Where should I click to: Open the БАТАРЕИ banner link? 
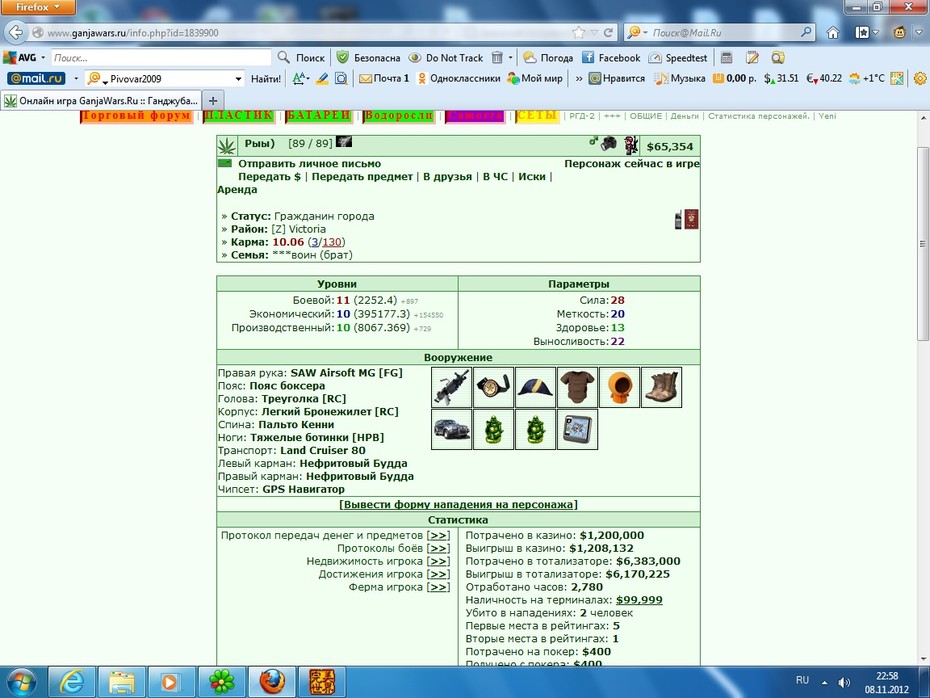(318, 116)
